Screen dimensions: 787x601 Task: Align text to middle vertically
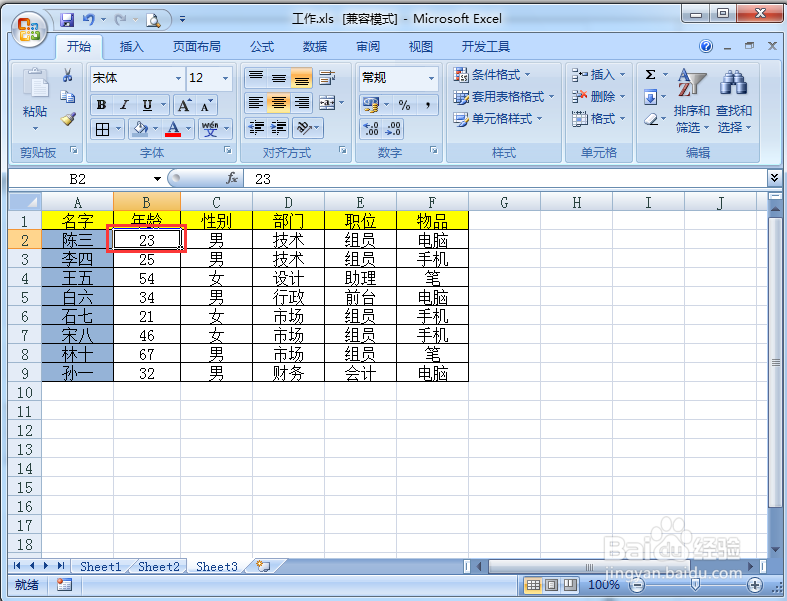[x=279, y=78]
